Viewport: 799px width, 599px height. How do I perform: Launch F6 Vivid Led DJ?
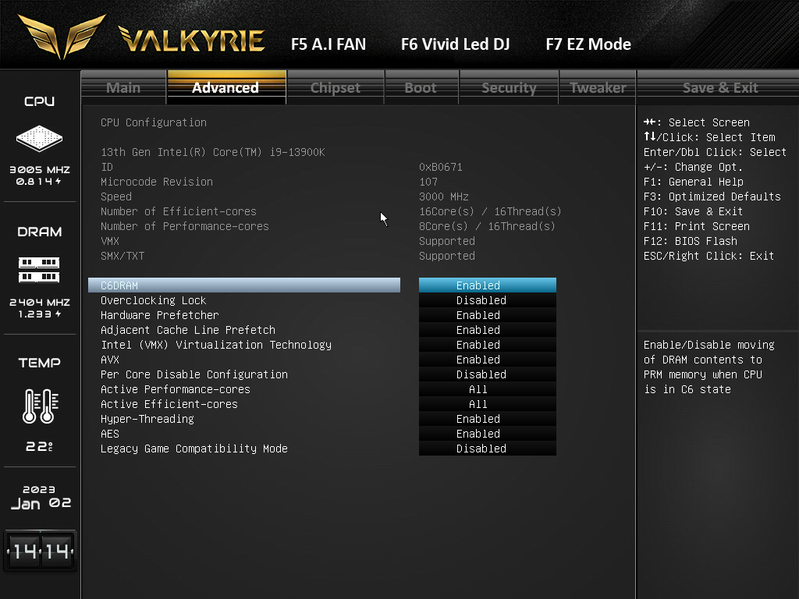(x=455, y=44)
